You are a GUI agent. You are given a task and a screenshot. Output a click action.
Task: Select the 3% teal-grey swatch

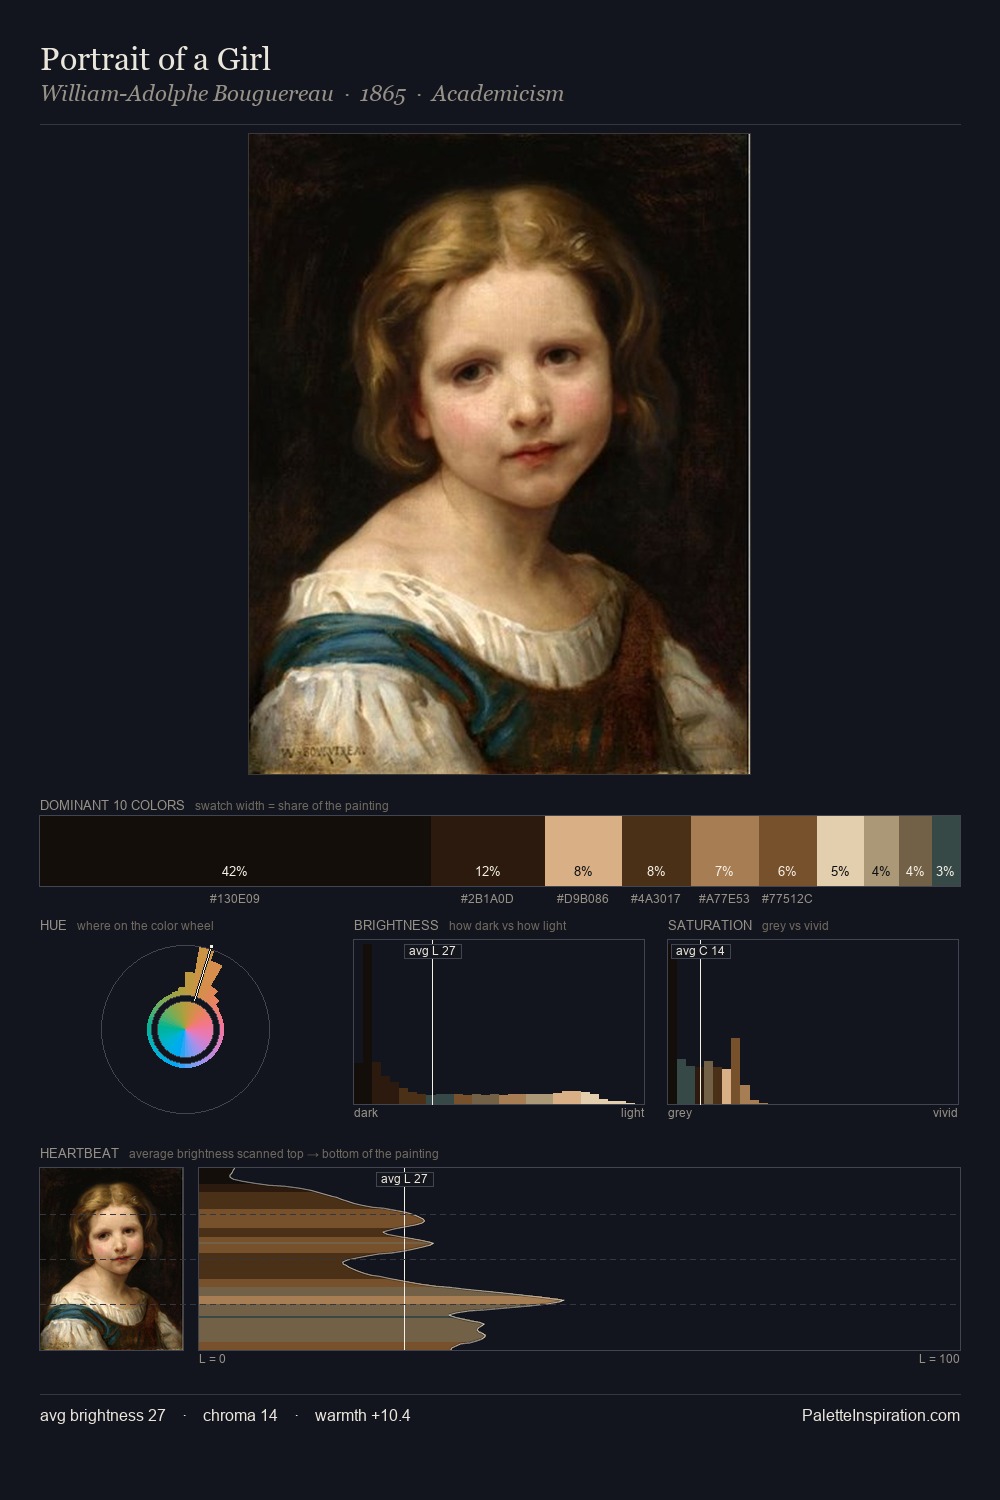coord(946,851)
